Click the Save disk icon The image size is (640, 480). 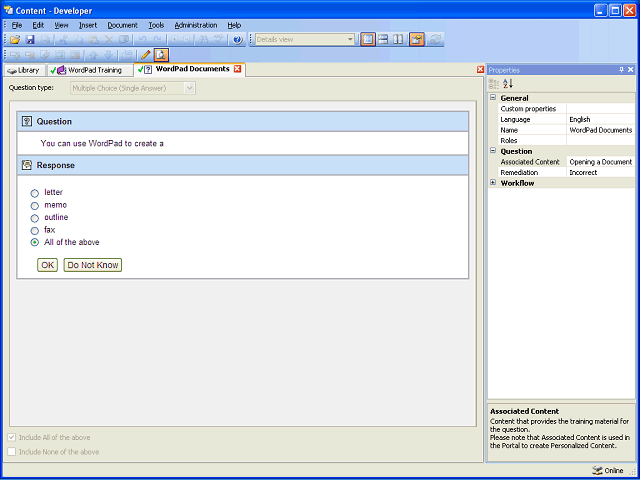point(30,40)
